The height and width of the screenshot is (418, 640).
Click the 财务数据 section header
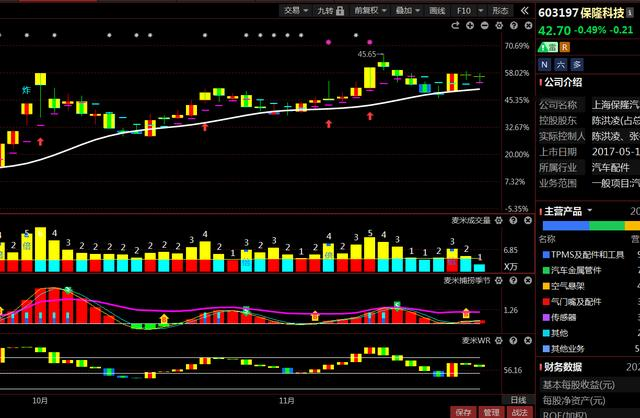tap(562, 367)
